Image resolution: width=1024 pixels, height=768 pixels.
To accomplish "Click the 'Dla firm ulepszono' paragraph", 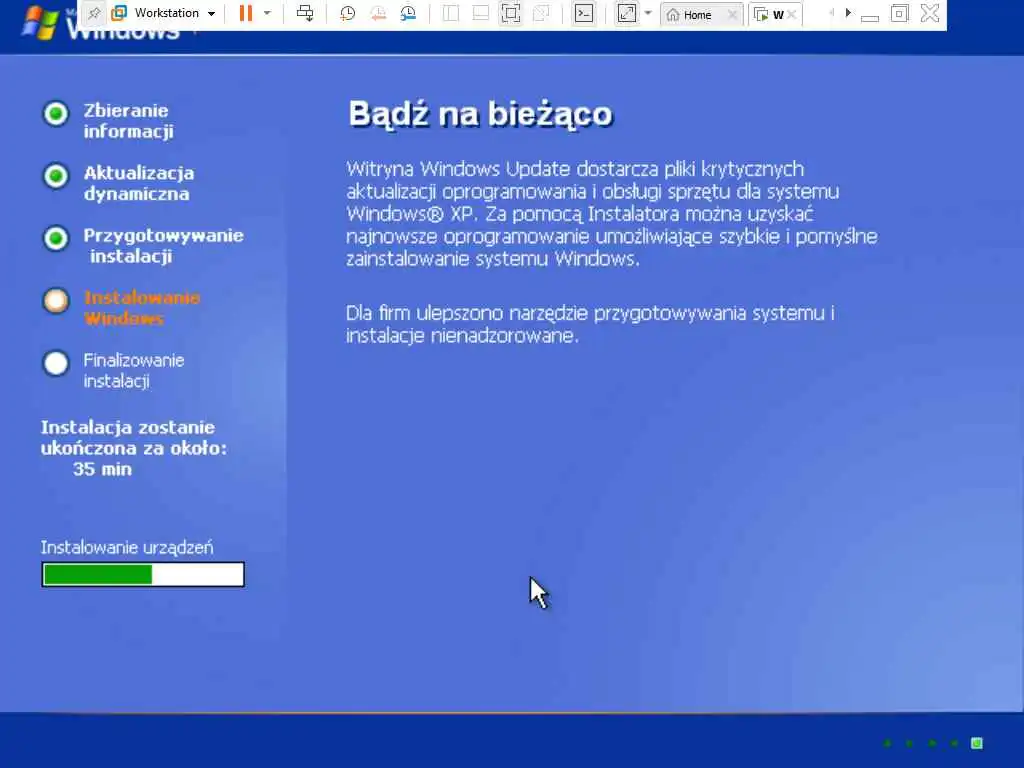I will pos(590,324).
